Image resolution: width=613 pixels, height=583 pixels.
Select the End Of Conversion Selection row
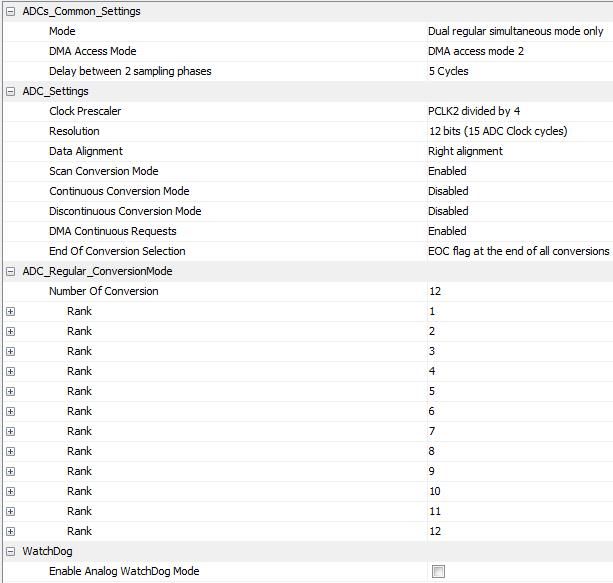pyautogui.click(x=117, y=251)
